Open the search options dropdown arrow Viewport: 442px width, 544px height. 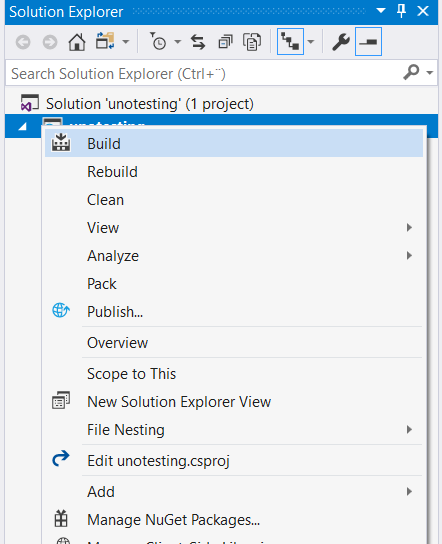pyautogui.click(x=430, y=73)
